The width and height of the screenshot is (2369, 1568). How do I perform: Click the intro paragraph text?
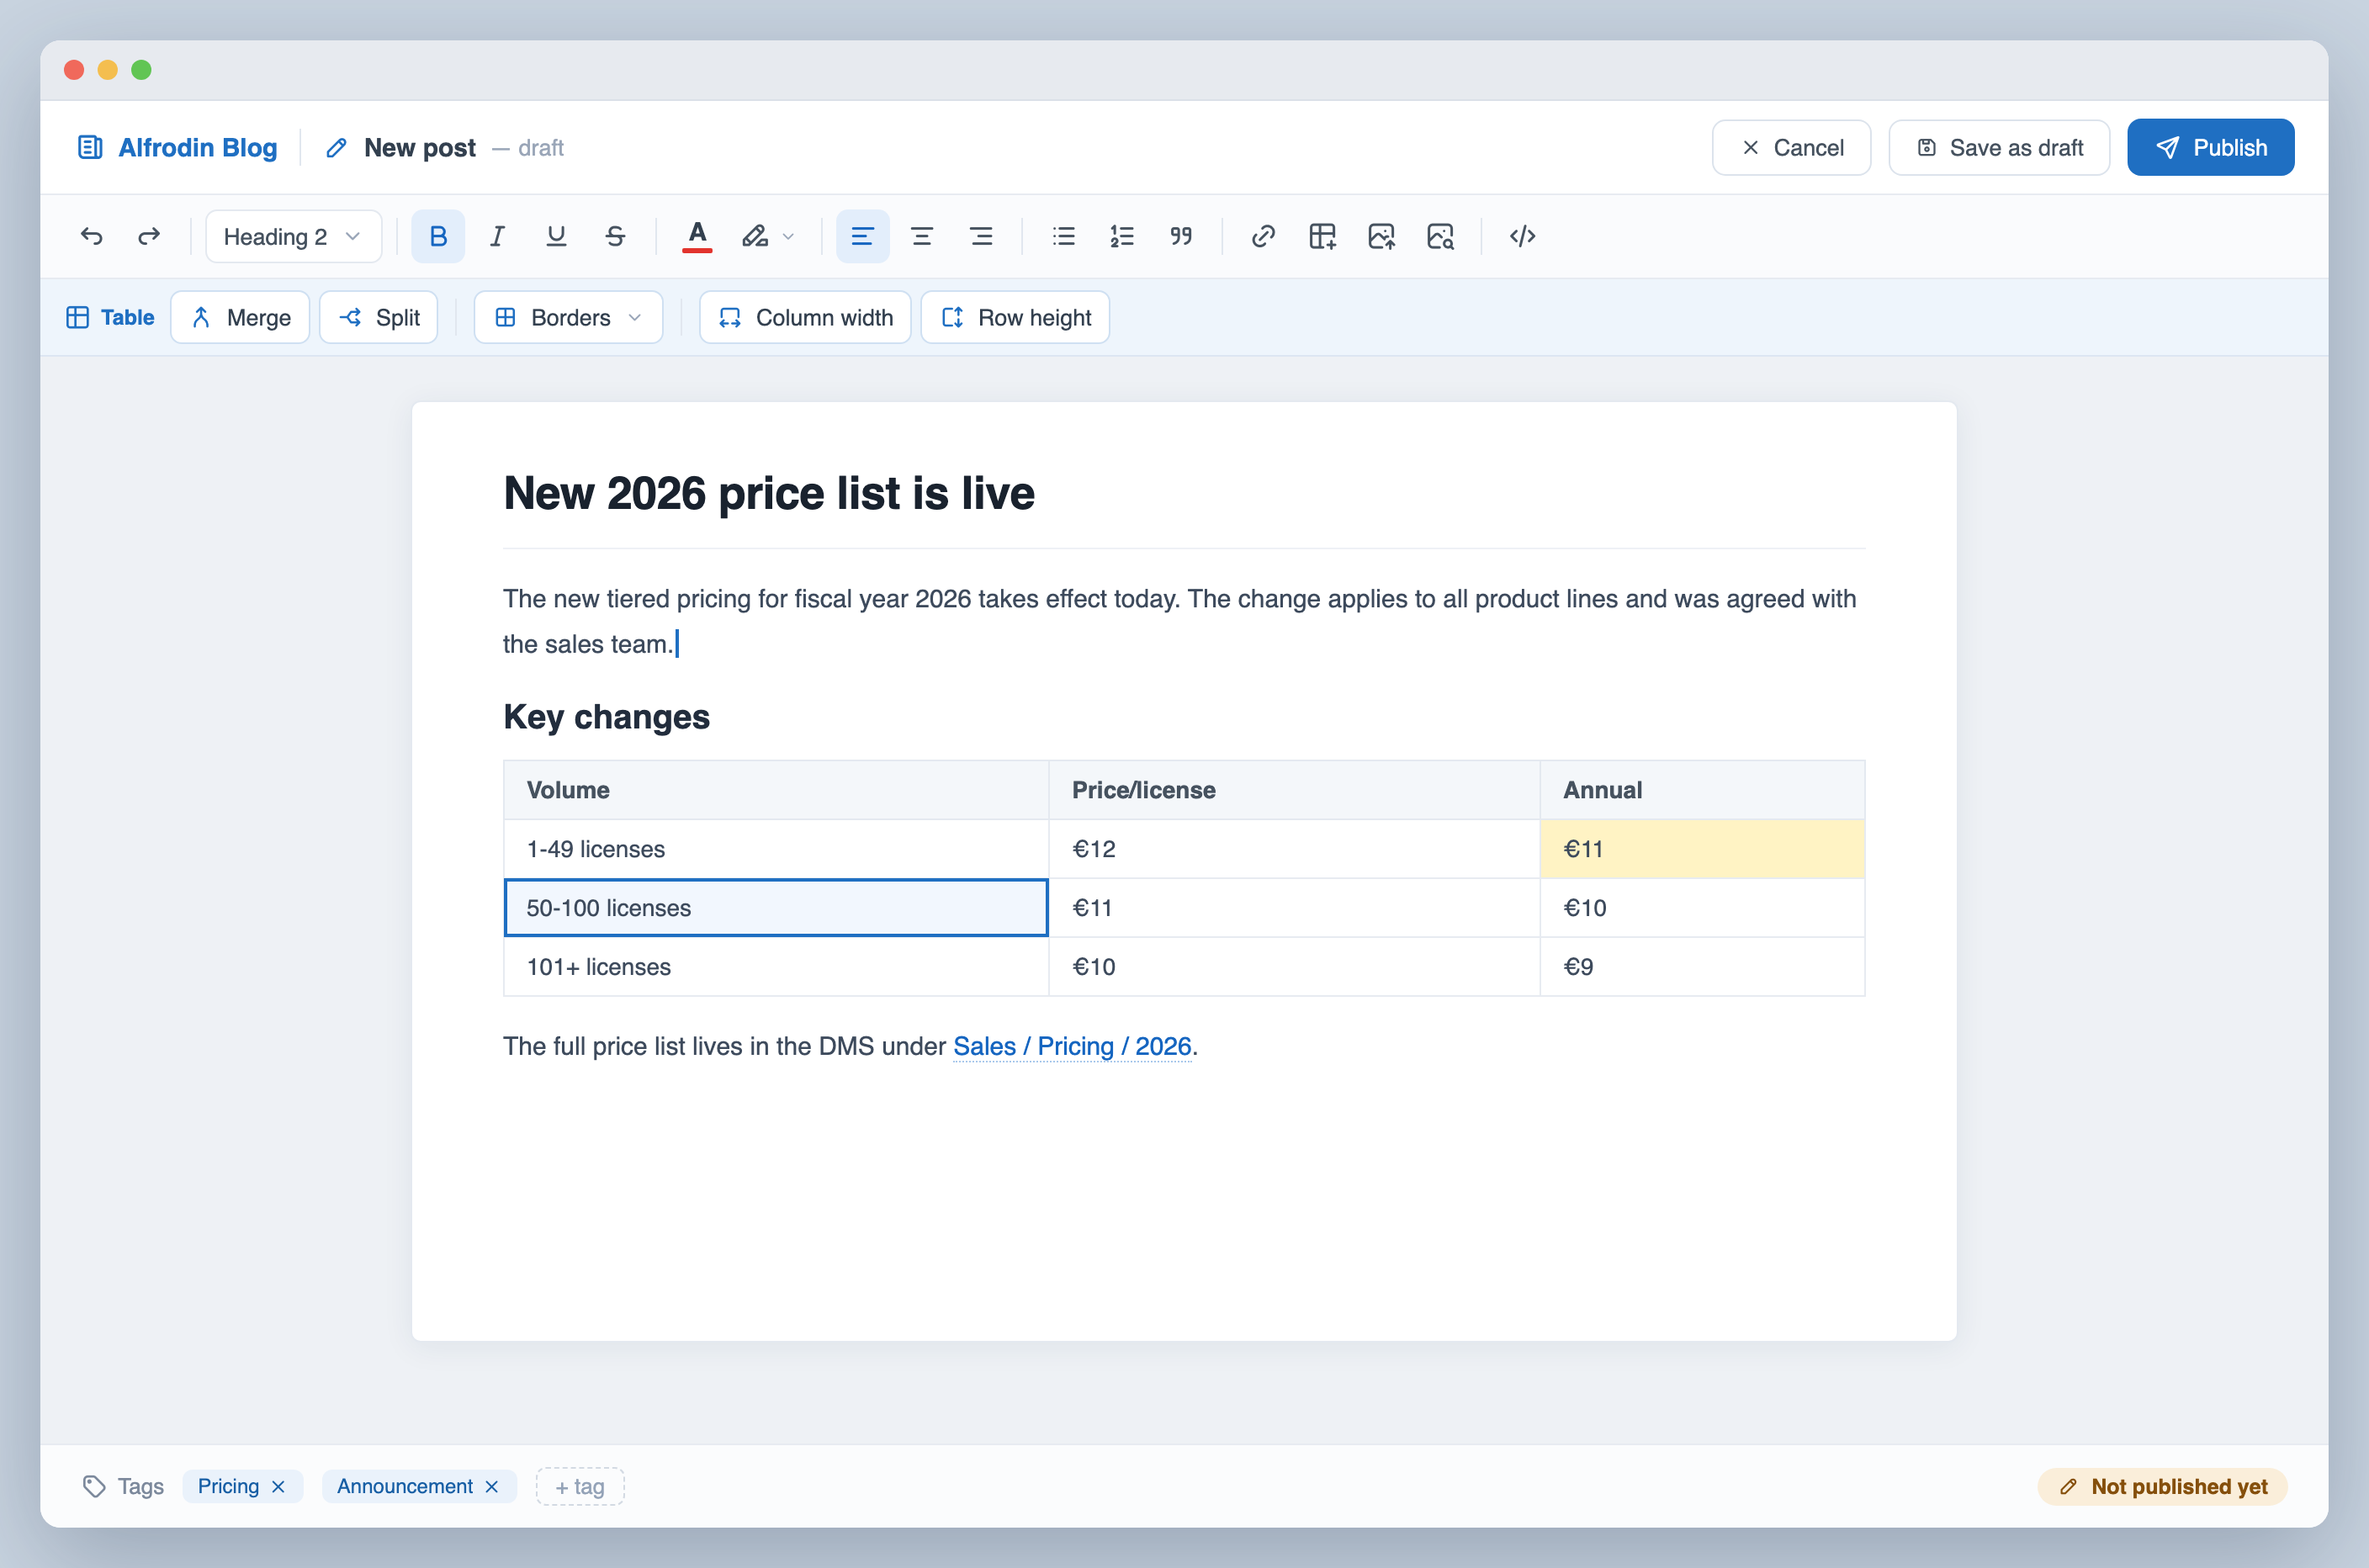(x=1179, y=621)
